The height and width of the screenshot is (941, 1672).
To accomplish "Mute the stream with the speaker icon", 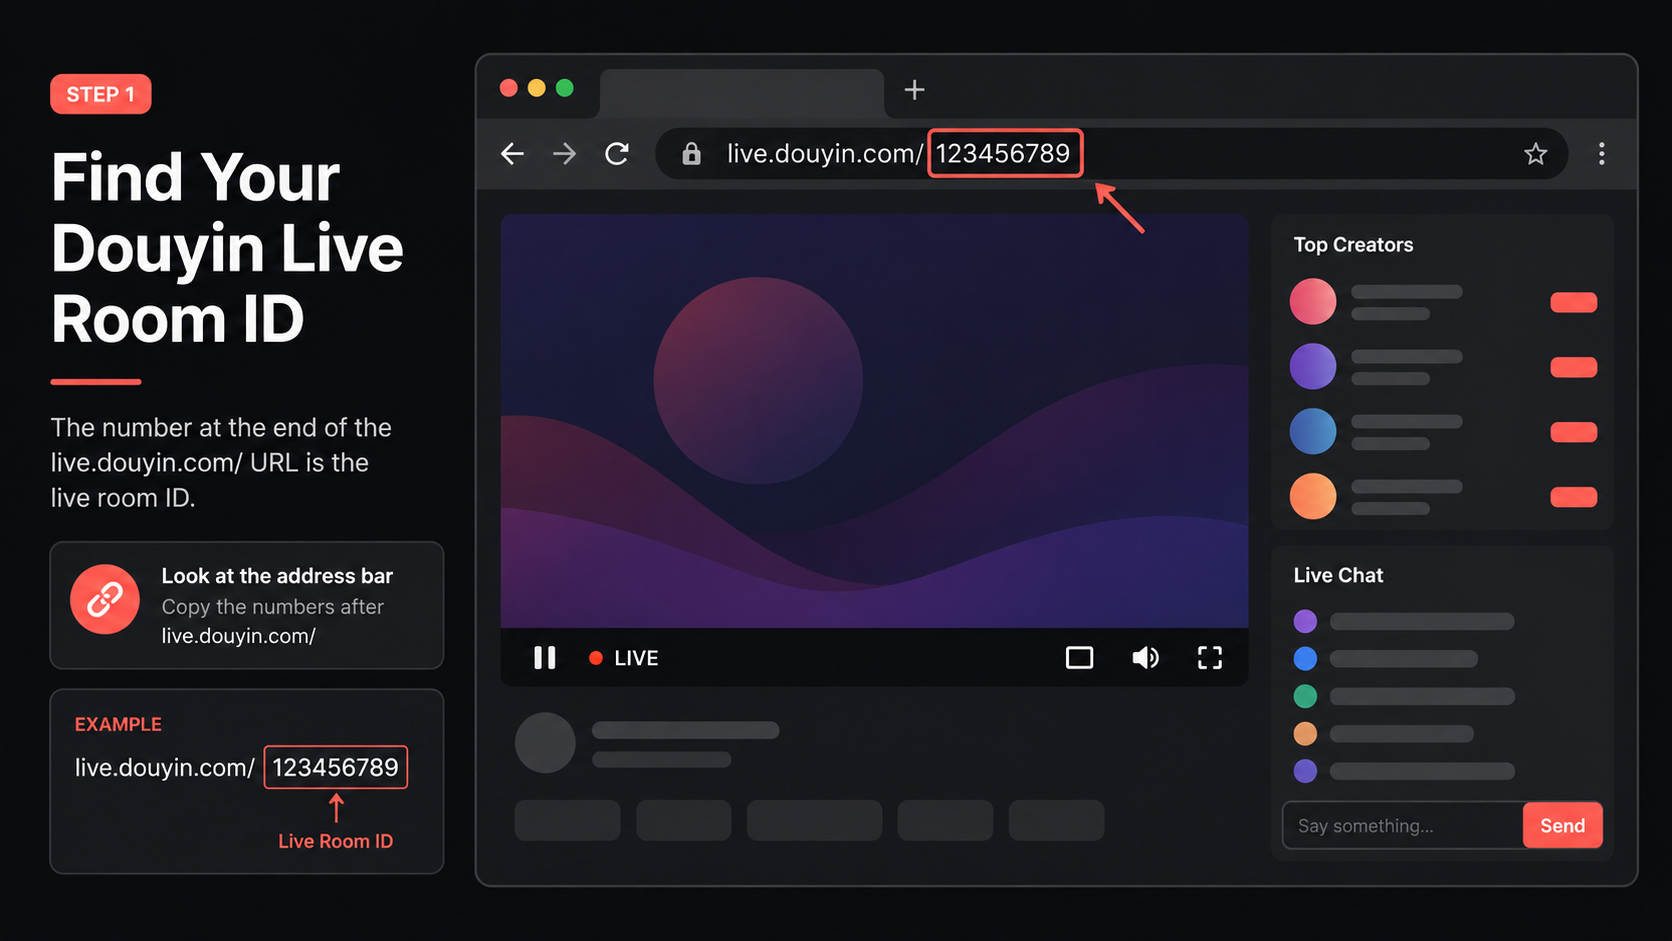I will [x=1145, y=658].
